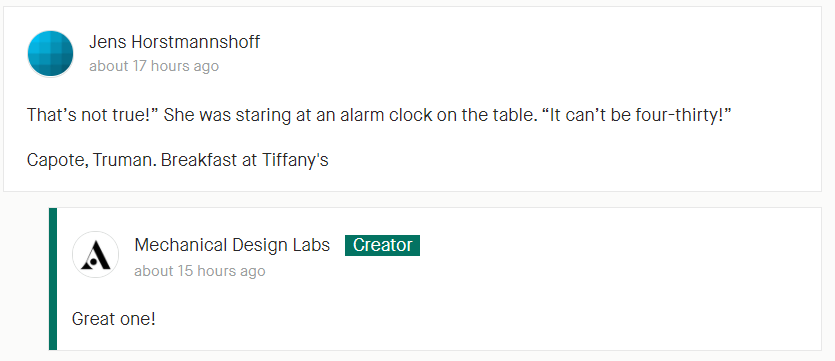
Task: Open the 'about 17 hours ago' timestamp
Action: [154, 66]
